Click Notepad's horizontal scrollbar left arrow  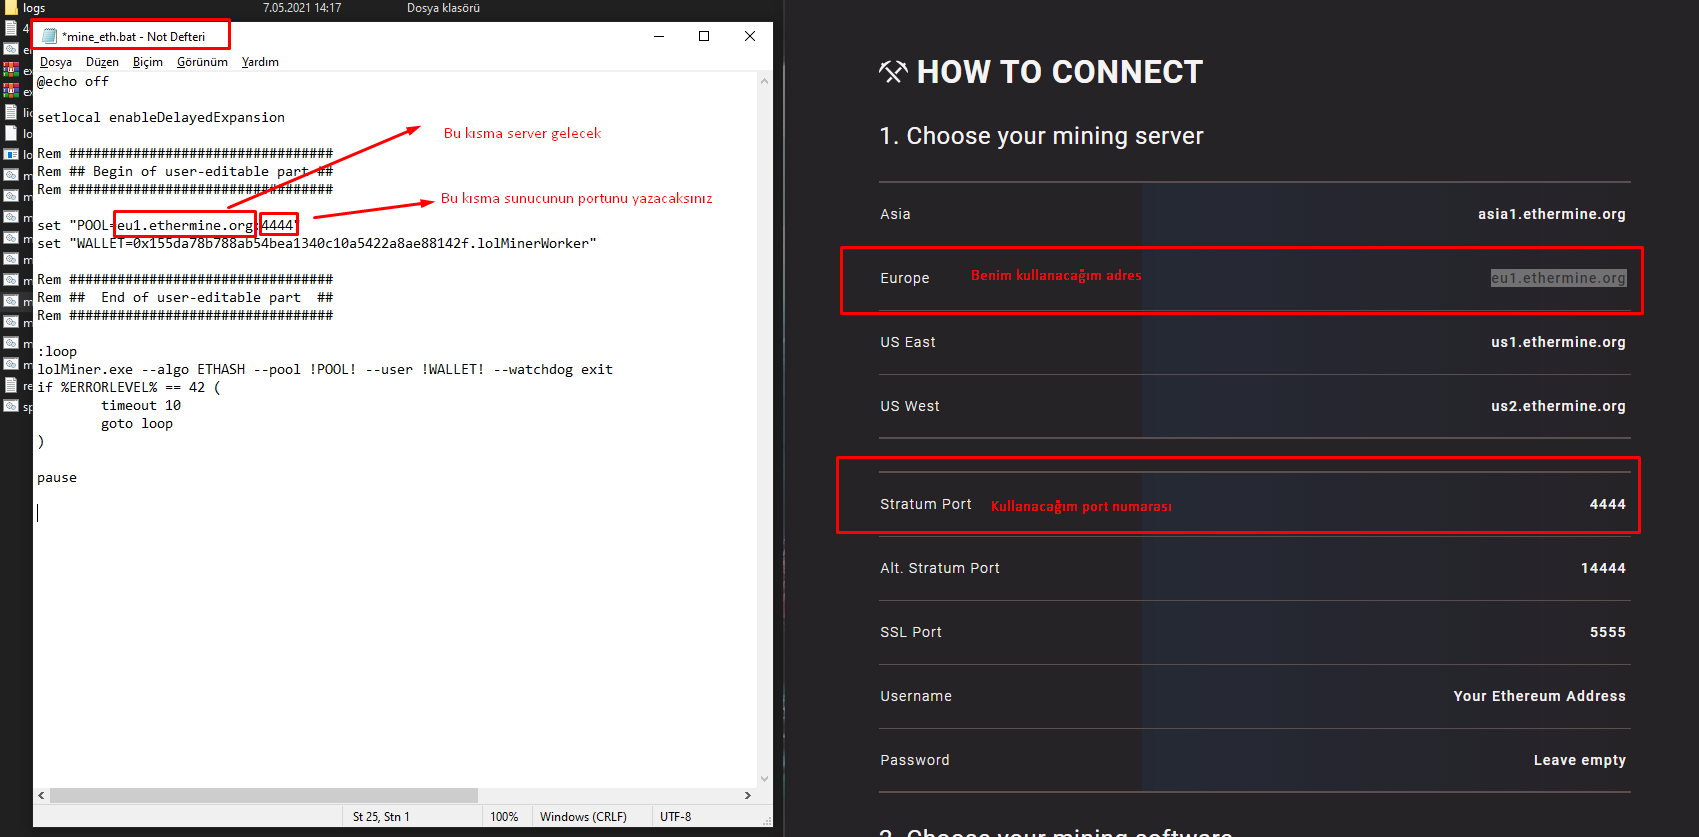pos(41,796)
